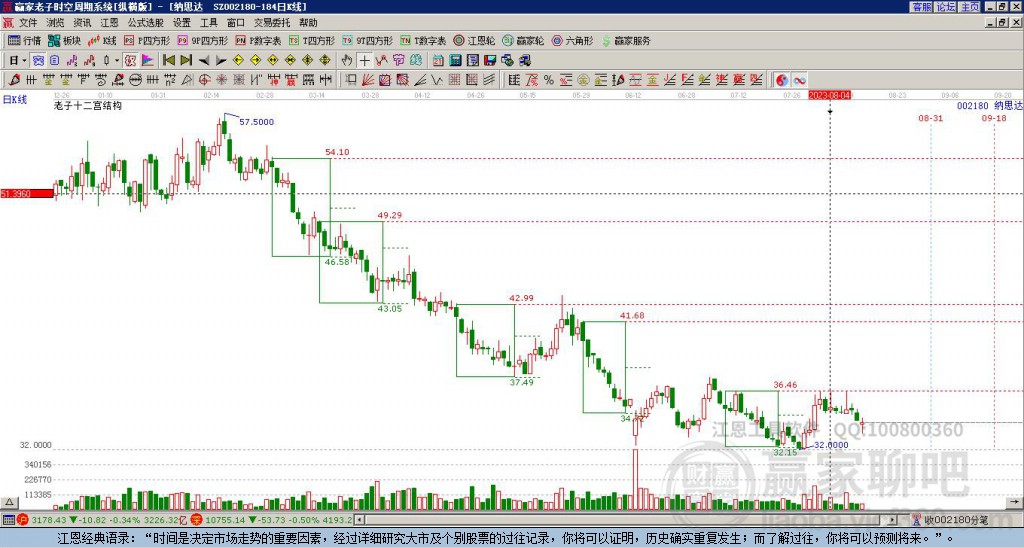Click the 42.99 level label
This screenshot has width=1024, height=548.
[x=521, y=298]
